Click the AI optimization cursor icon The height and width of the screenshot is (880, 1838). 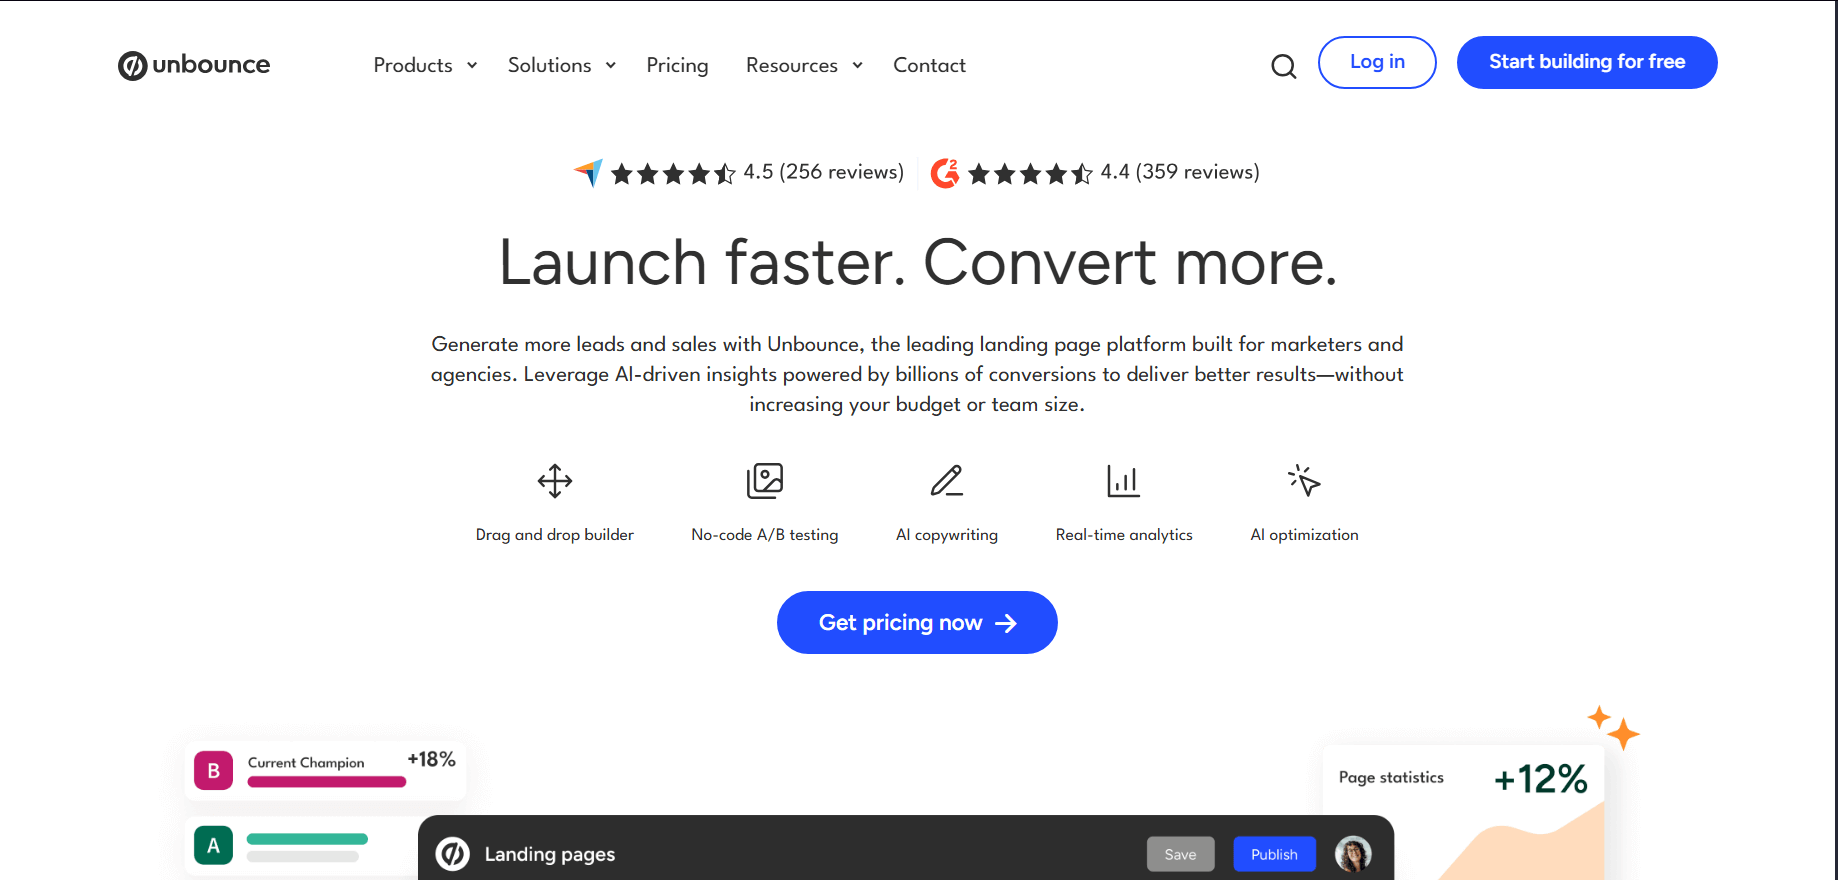pyautogui.click(x=1304, y=481)
